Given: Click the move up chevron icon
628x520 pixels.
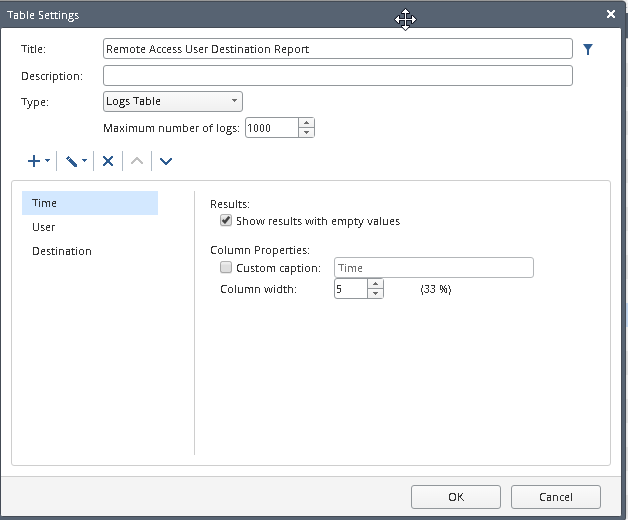Looking at the screenshot, I should tap(137, 161).
